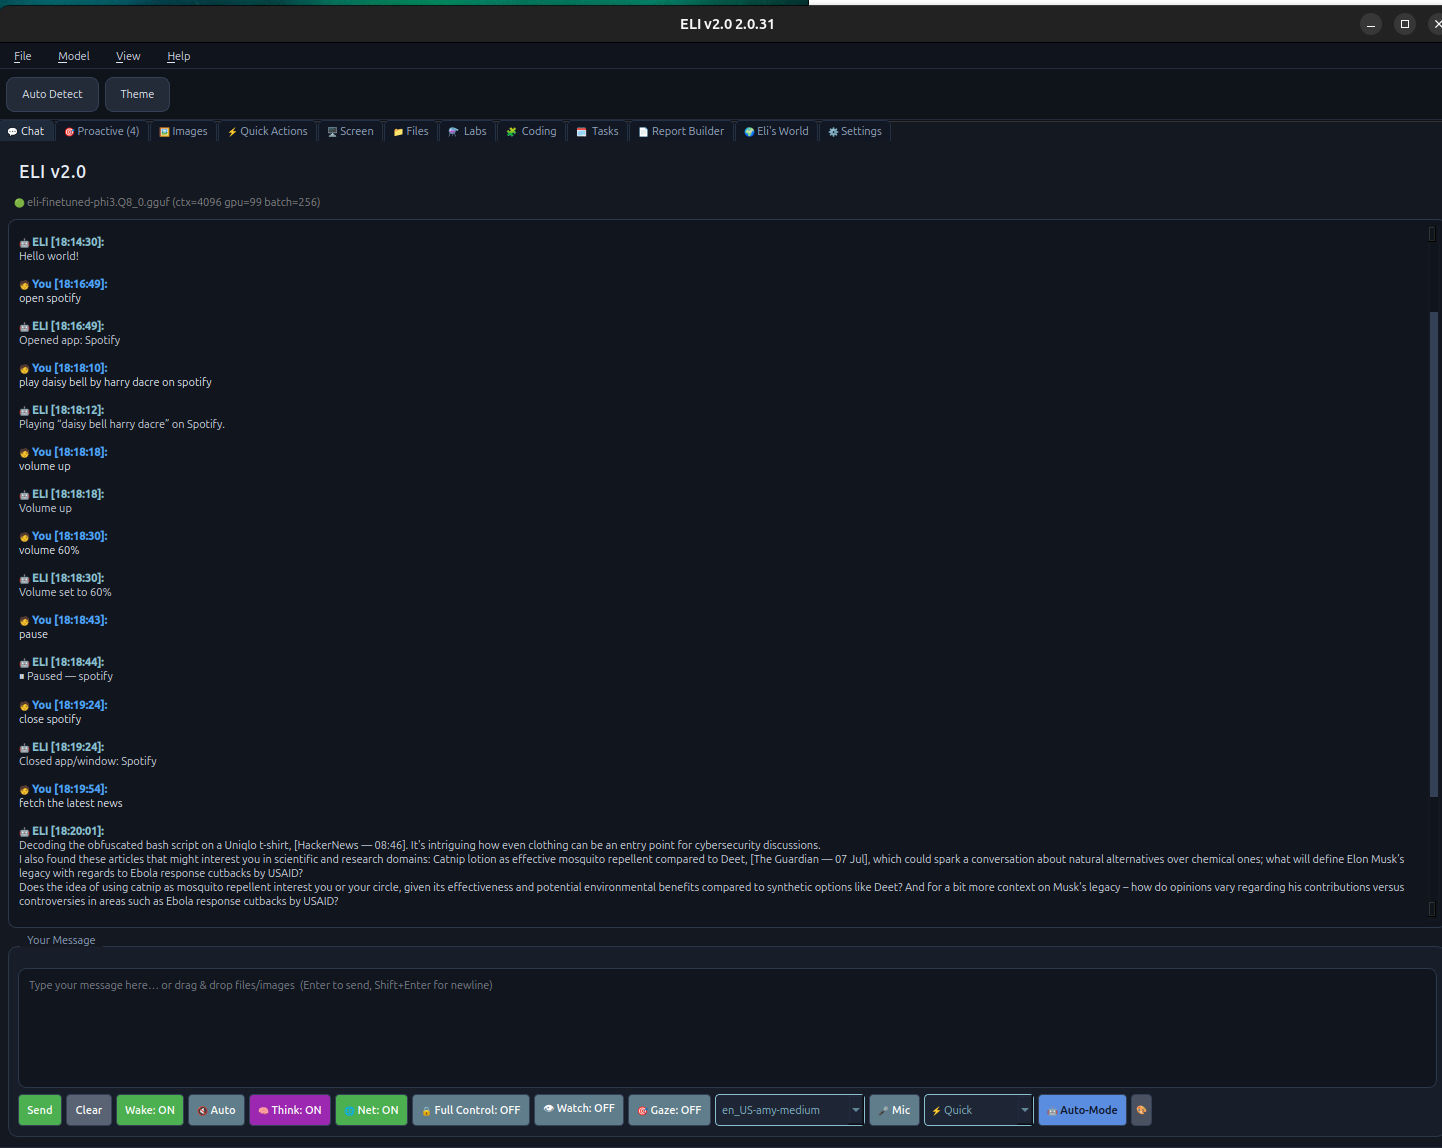1442x1148 pixels.
Task: Activate the Auto-Mode button
Action: [x=1083, y=1110]
